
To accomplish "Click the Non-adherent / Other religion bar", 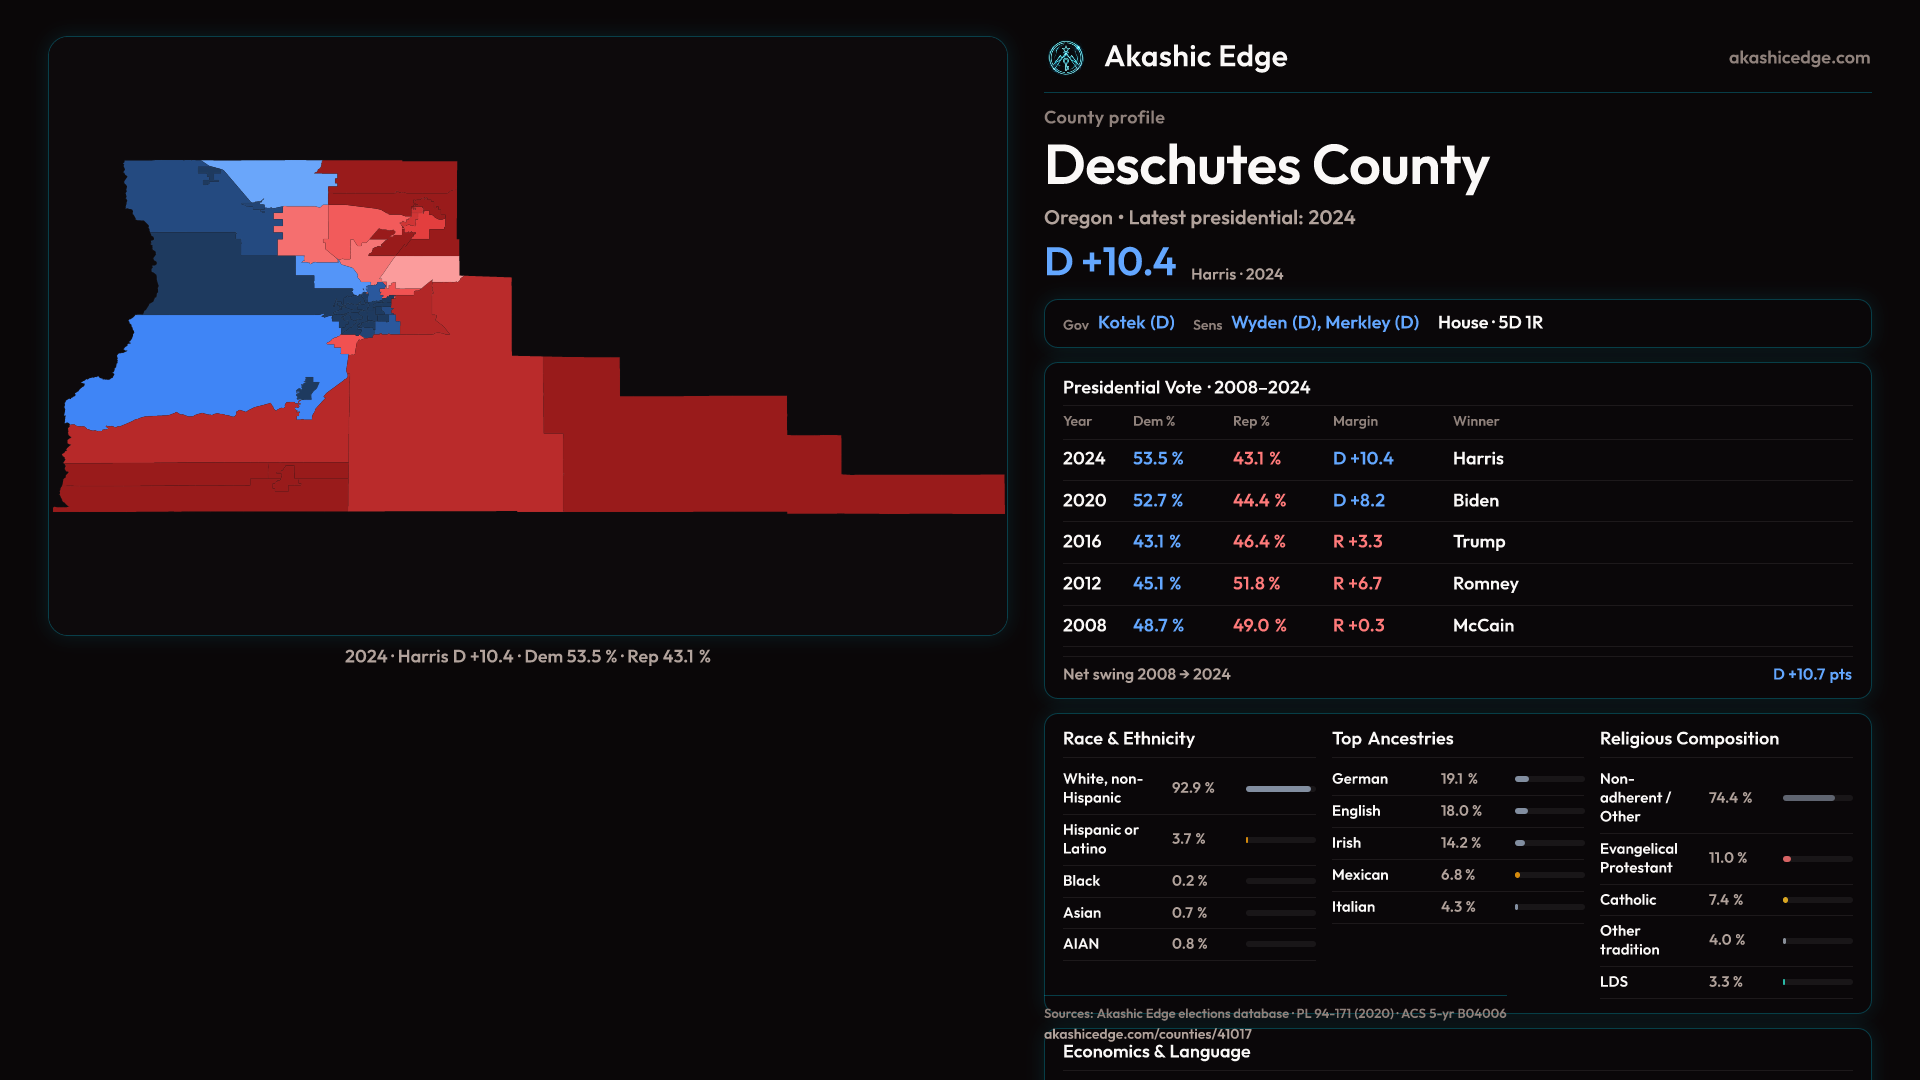I will [x=1808, y=798].
